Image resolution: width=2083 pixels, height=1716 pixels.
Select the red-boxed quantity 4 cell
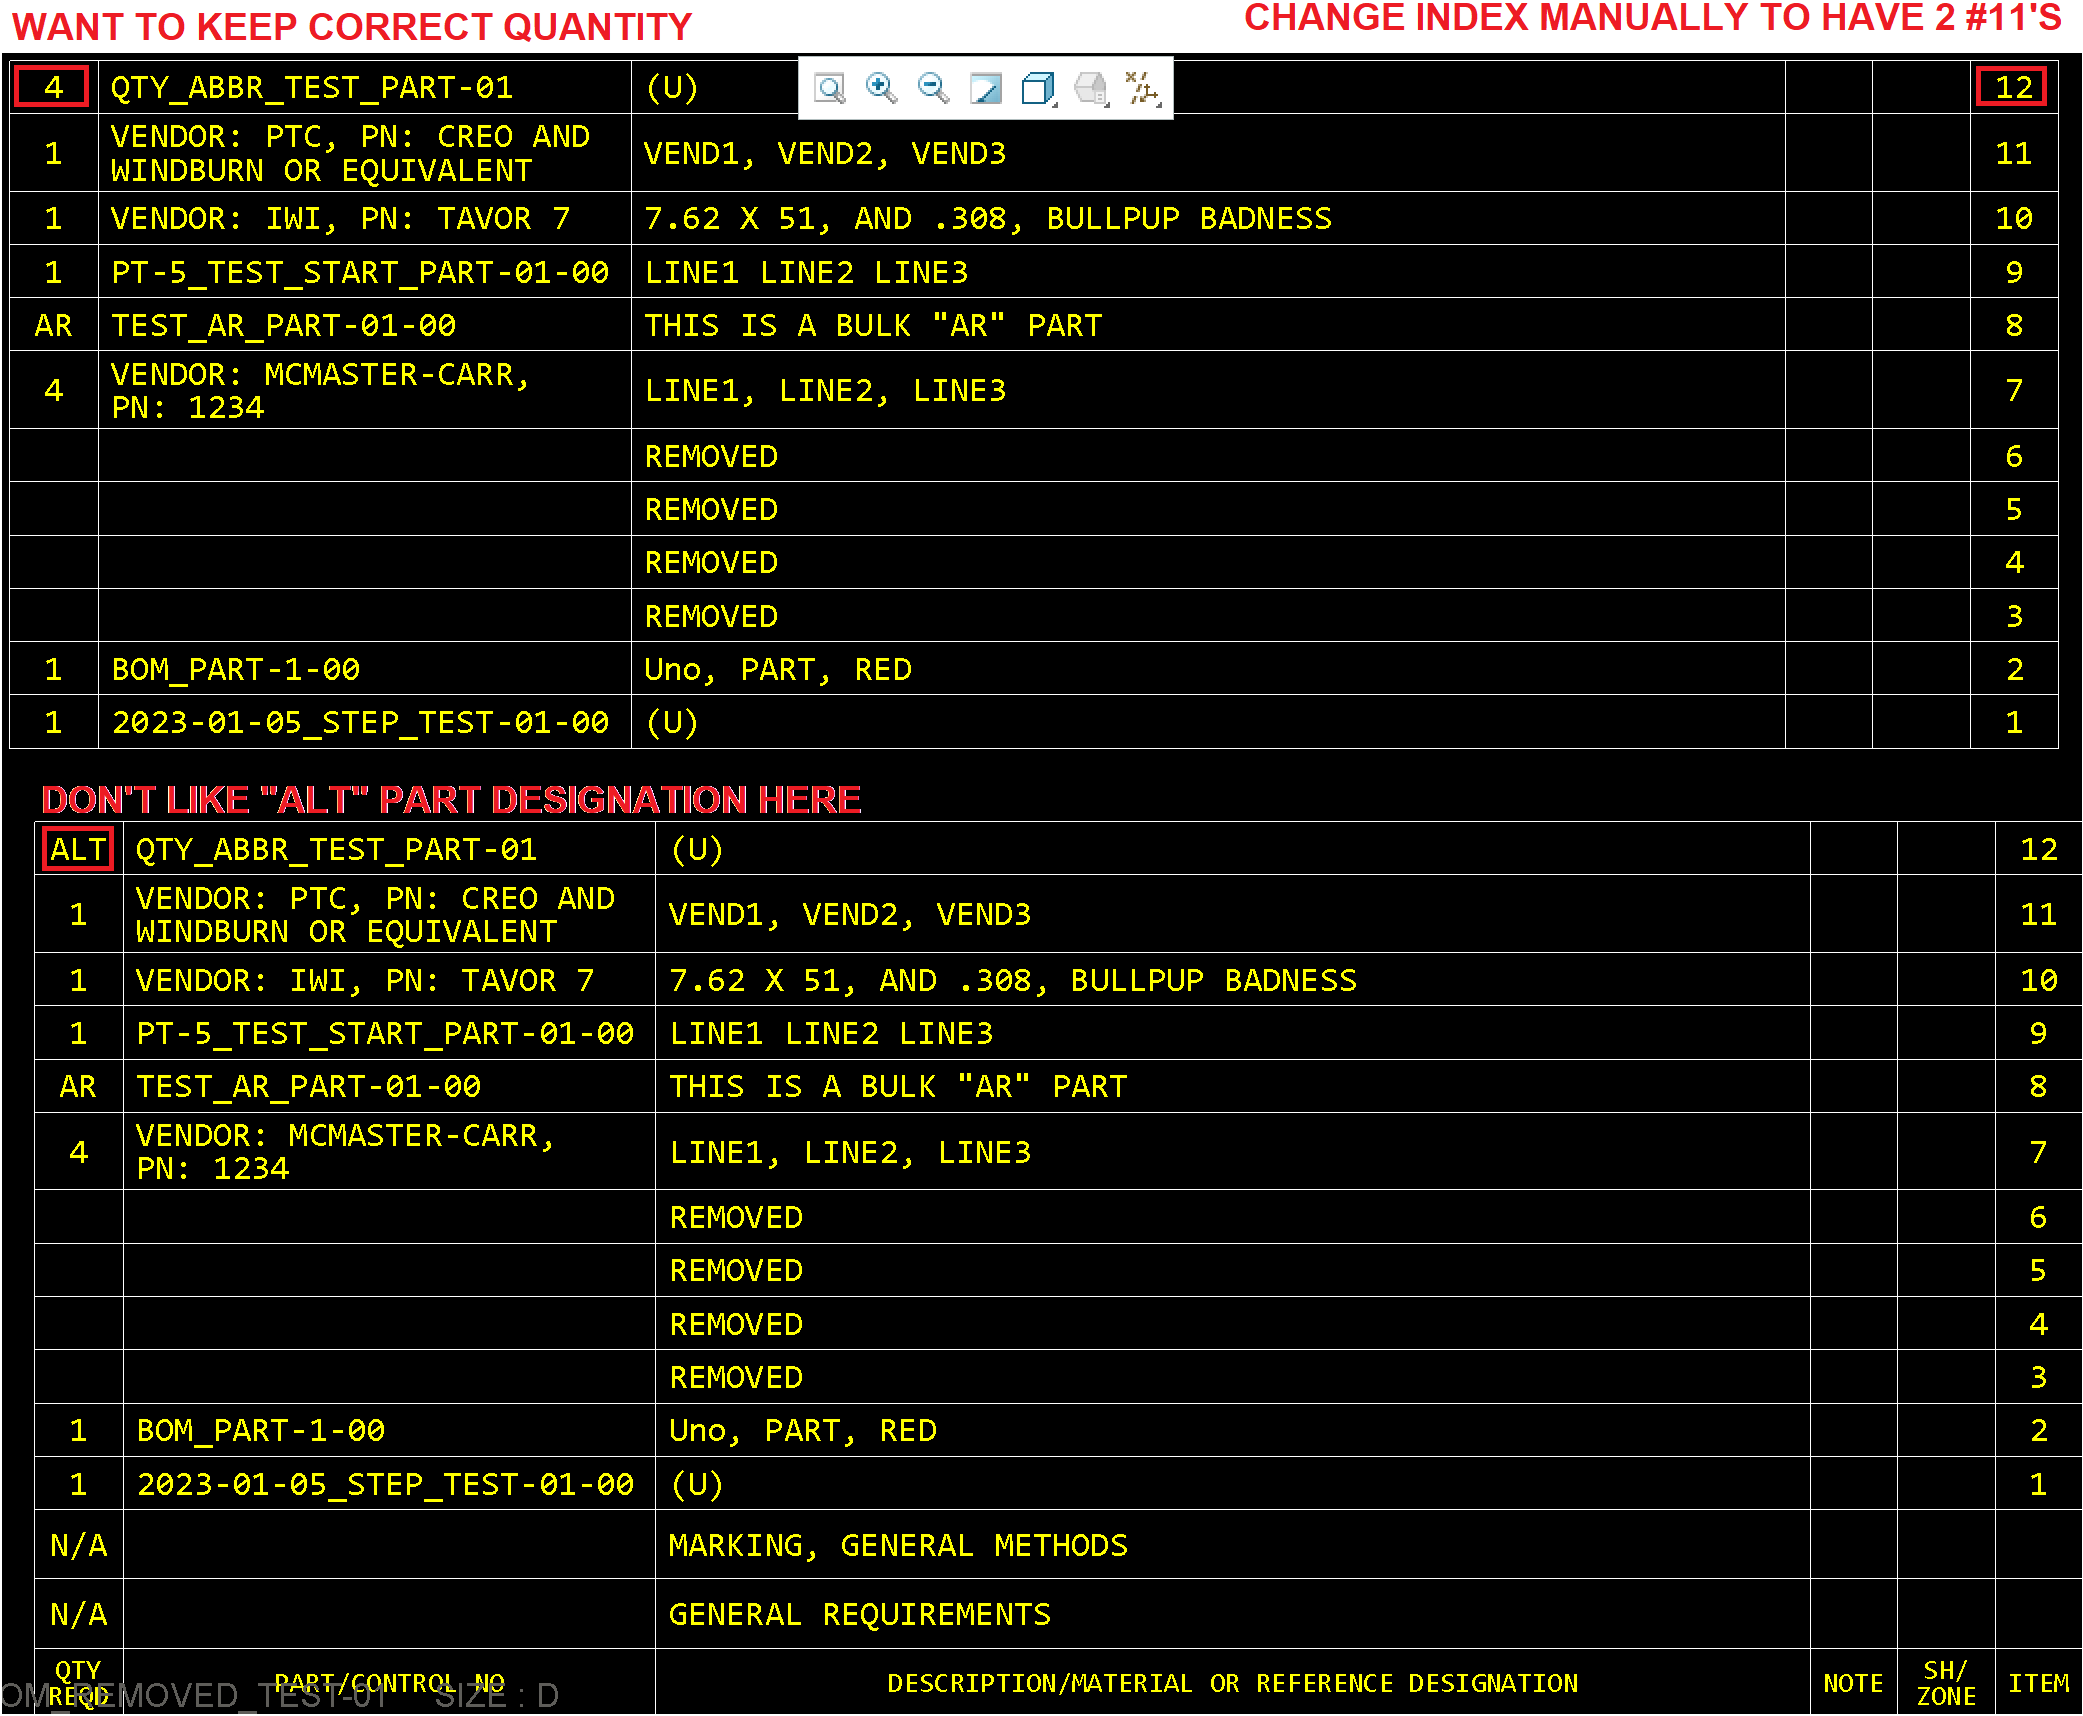[x=52, y=88]
